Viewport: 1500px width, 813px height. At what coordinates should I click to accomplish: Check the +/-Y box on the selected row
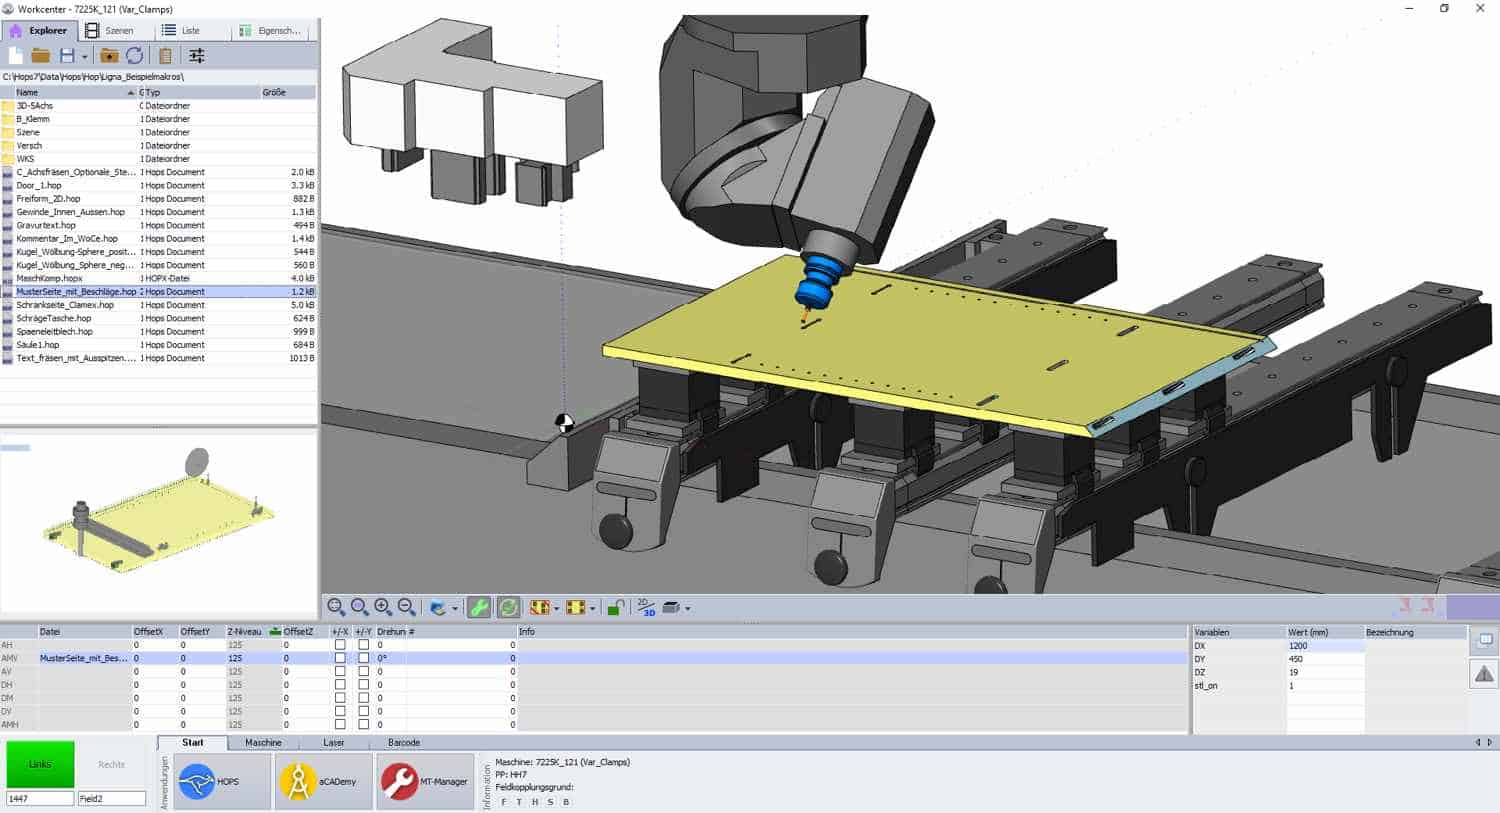[364, 658]
